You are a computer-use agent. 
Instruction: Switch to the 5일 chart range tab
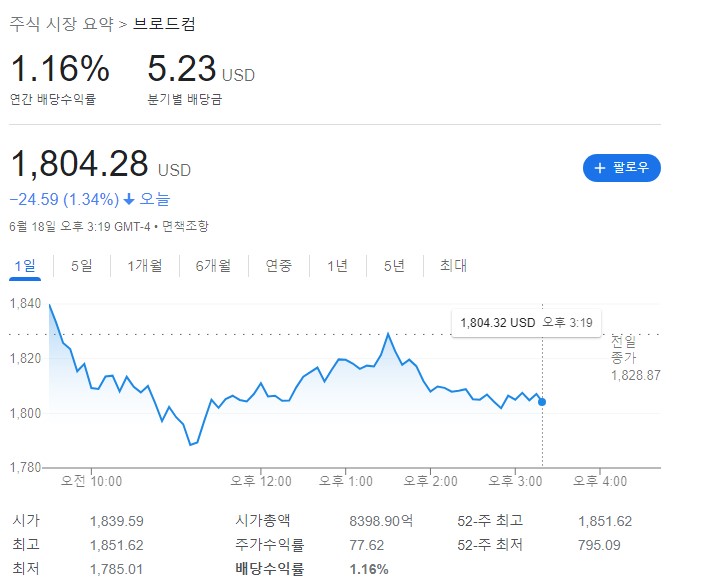tap(82, 266)
